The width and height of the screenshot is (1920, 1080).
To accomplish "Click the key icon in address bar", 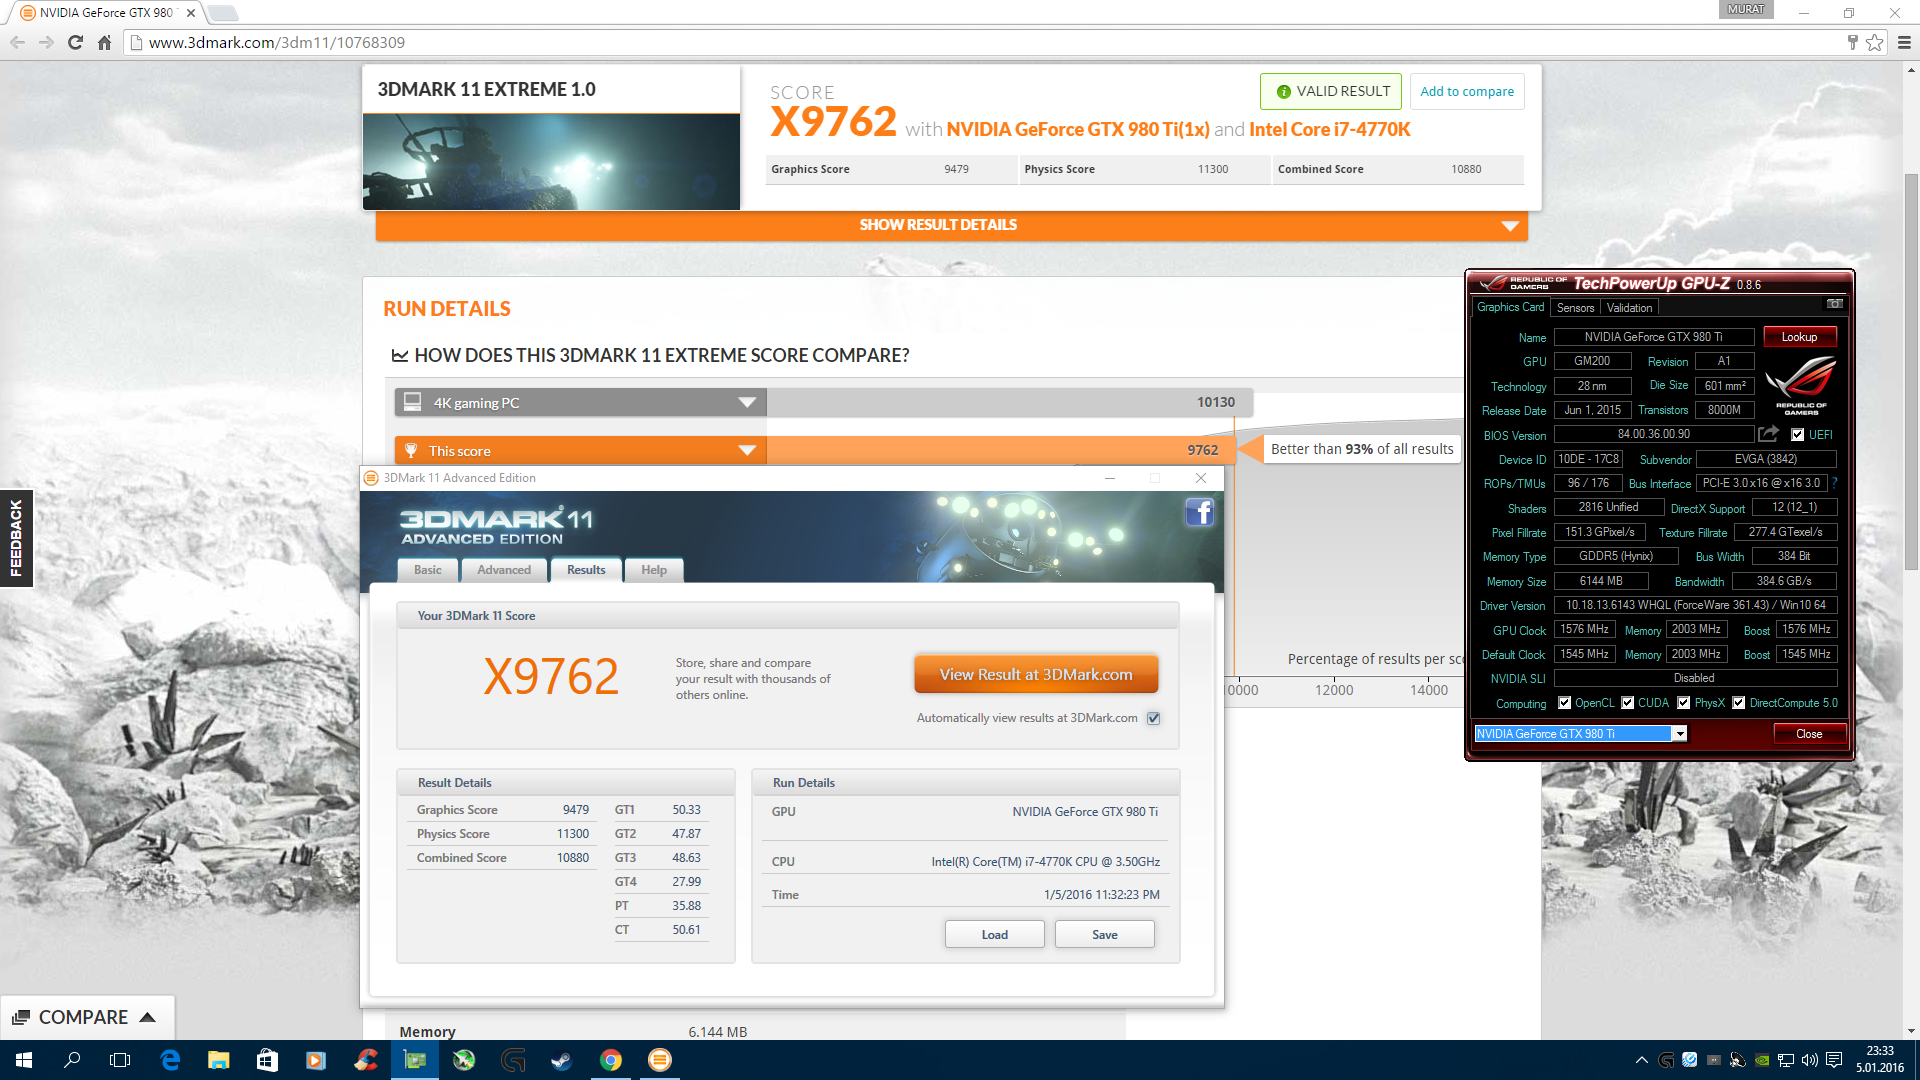I will (x=1852, y=42).
